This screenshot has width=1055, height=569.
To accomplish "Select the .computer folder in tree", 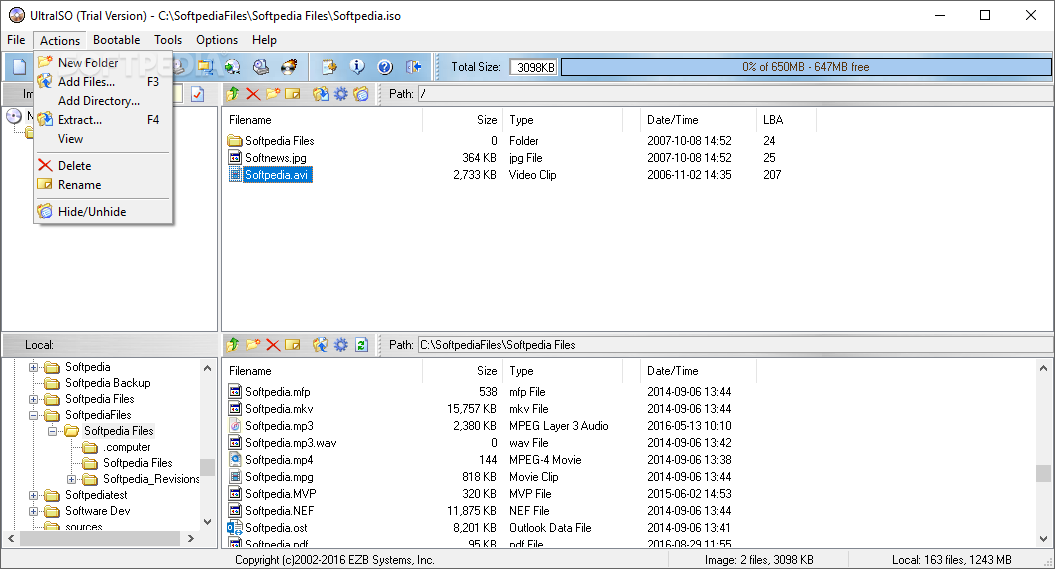I will pyautogui.click(x=126, y=447).
